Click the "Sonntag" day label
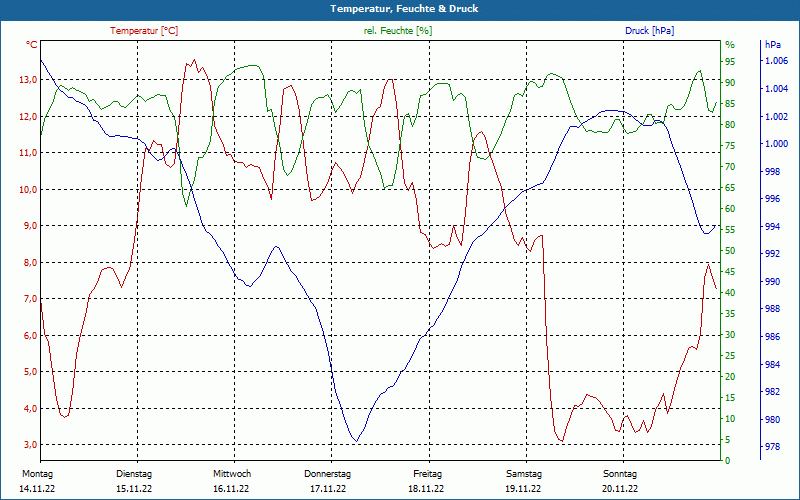The width and height of the screenshot is (800, 500). [x=620, y=474]
